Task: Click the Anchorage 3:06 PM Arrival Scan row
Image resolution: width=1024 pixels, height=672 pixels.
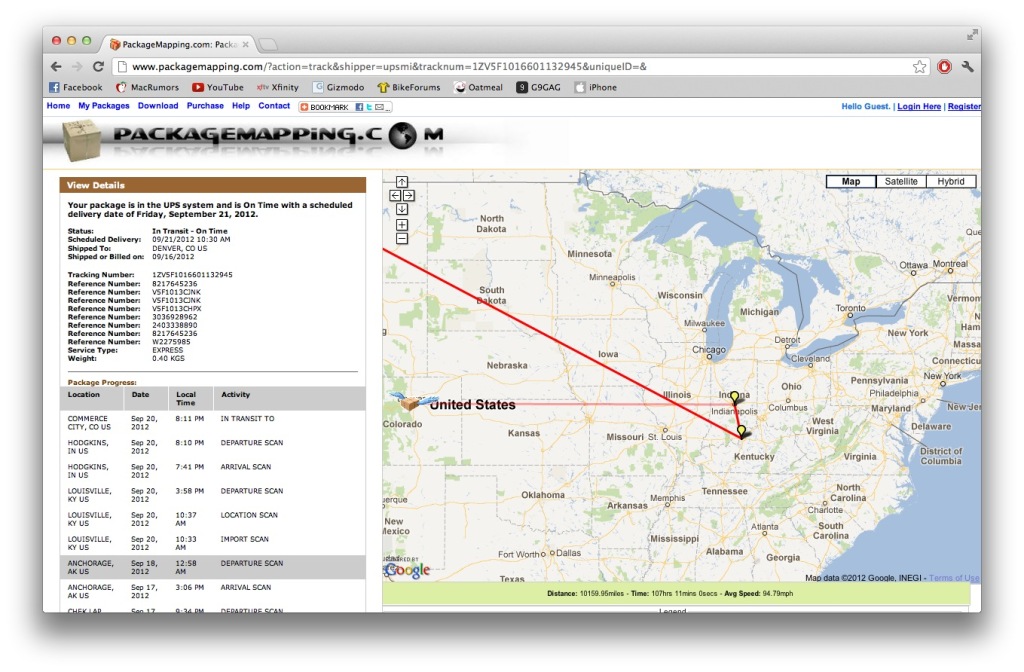Action: pos(212,592)
